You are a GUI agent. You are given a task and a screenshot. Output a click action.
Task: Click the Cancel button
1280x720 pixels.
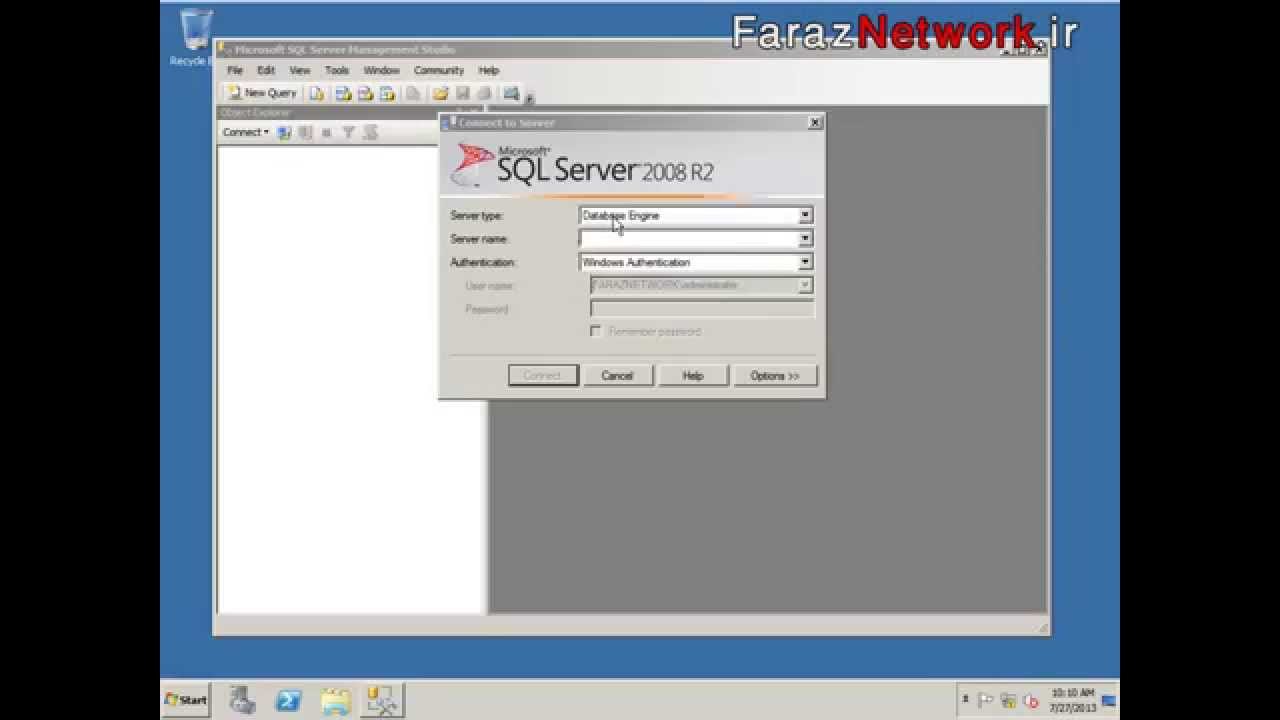tap(617, 376)
